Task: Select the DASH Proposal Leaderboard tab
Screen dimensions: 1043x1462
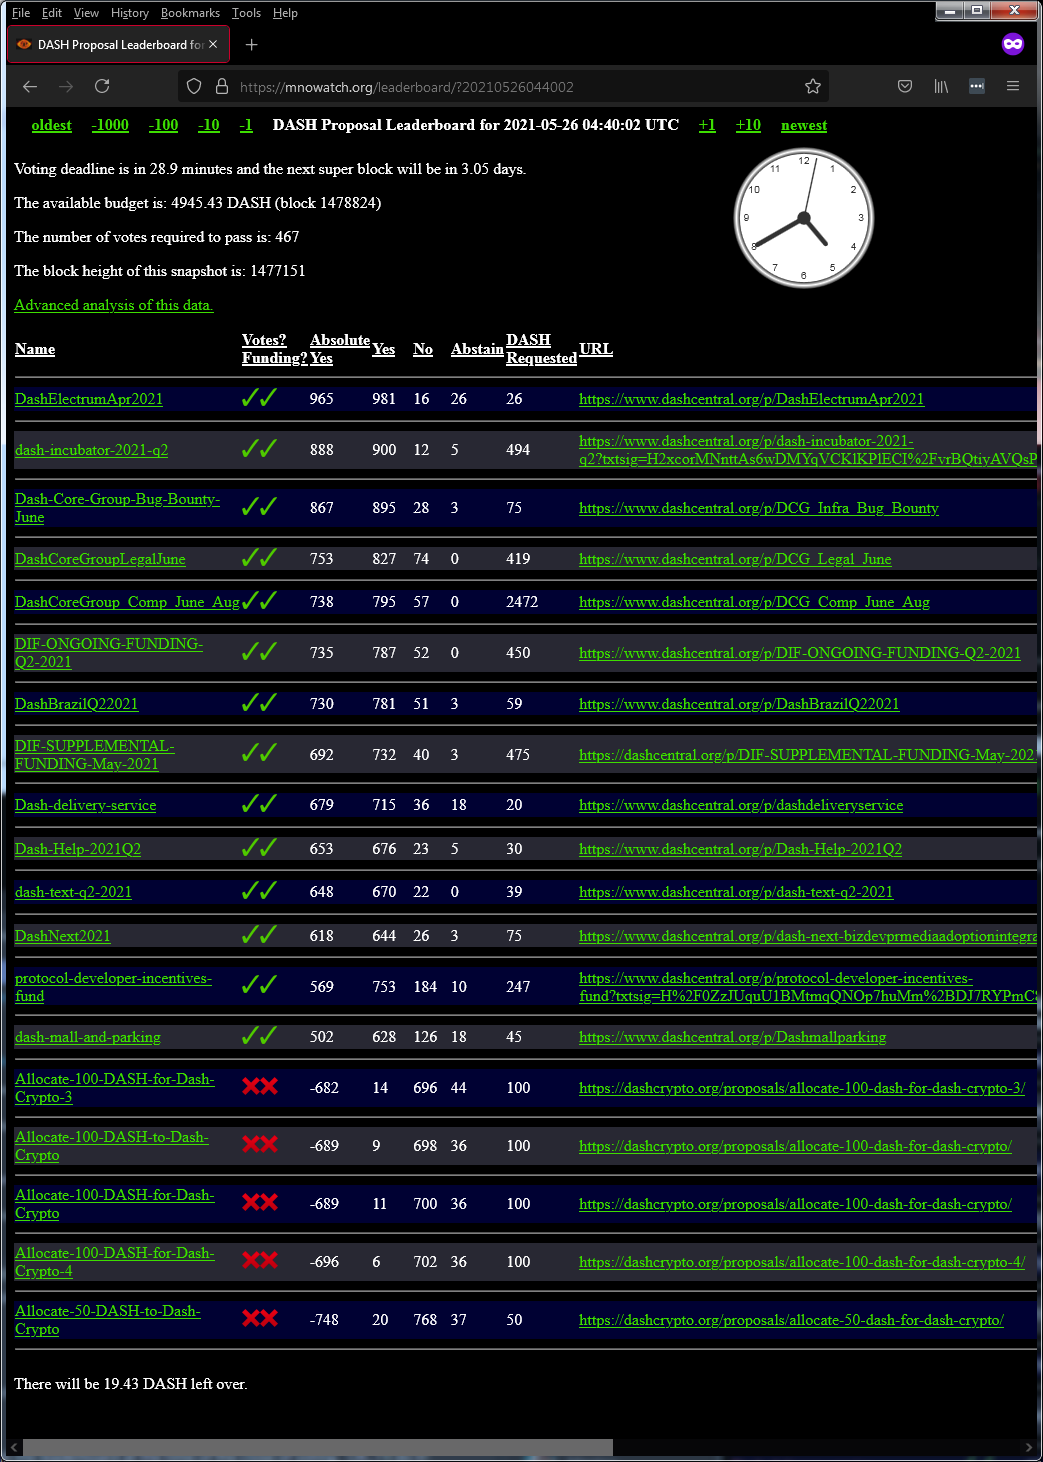Action: click(x=118, y=45)
